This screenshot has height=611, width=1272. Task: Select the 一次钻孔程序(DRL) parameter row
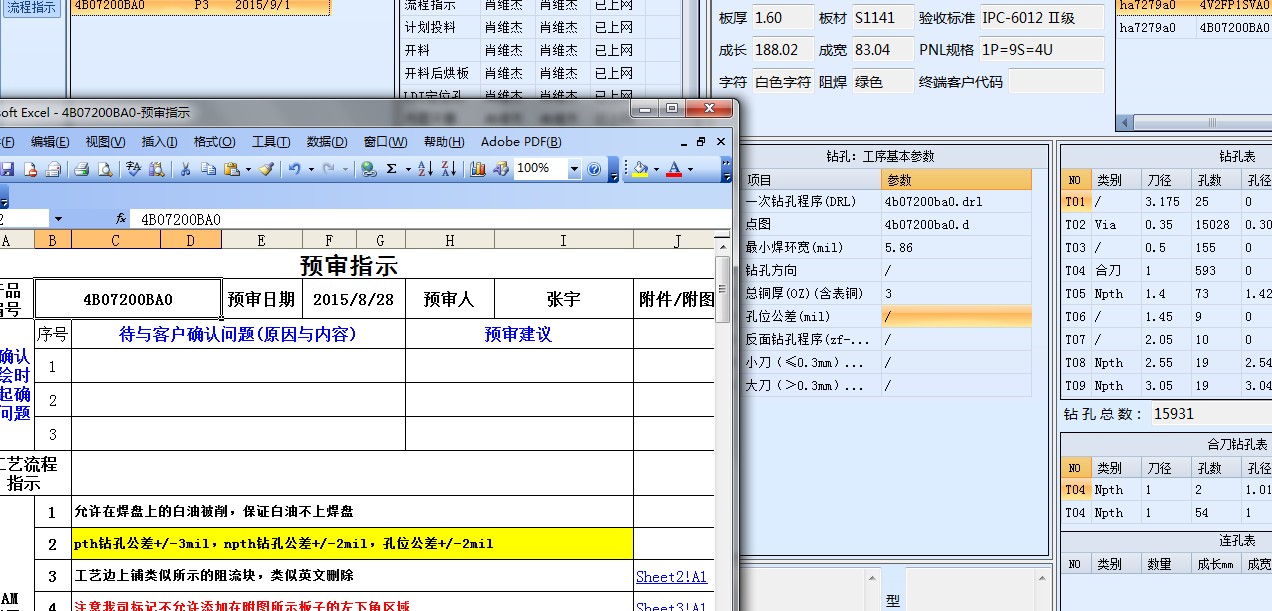[x=888, y=202]
